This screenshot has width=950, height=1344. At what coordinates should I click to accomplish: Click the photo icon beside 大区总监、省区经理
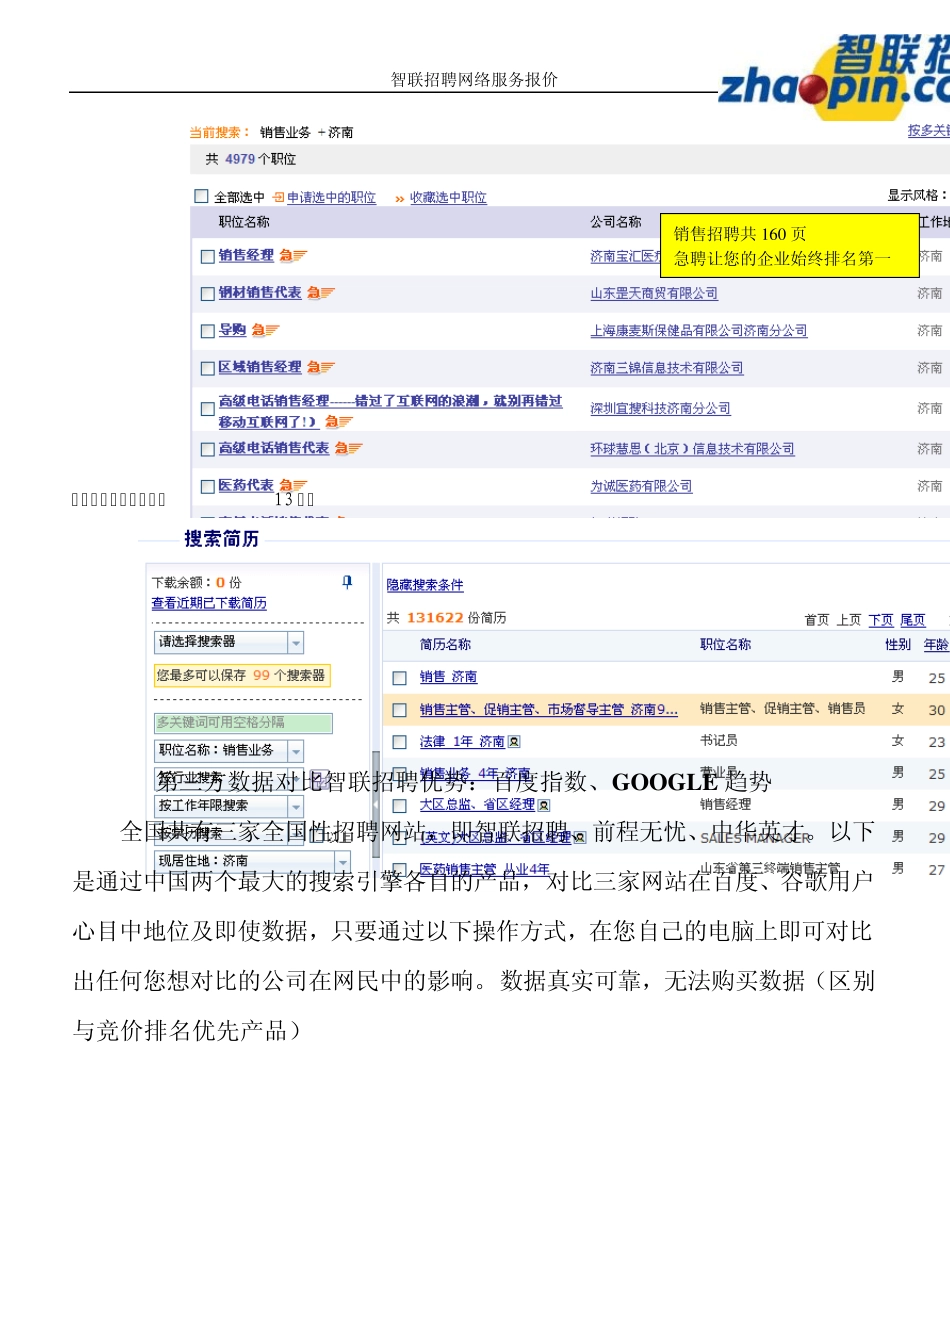tap(544, 805)
